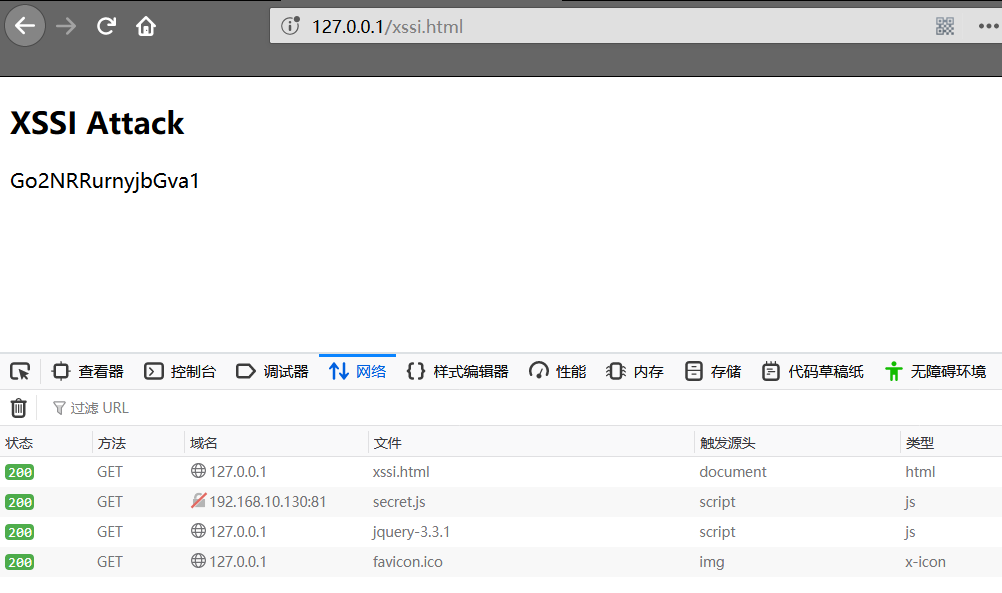Click the browser back arrow button
Image resolution: width=1002 pixels, height=593 pixels.
[25, 26]
